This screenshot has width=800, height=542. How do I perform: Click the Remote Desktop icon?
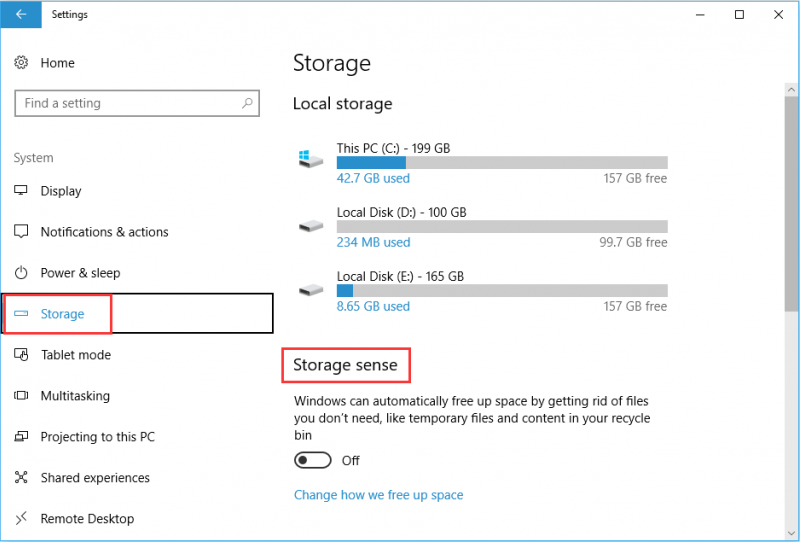tap(21, 518)
